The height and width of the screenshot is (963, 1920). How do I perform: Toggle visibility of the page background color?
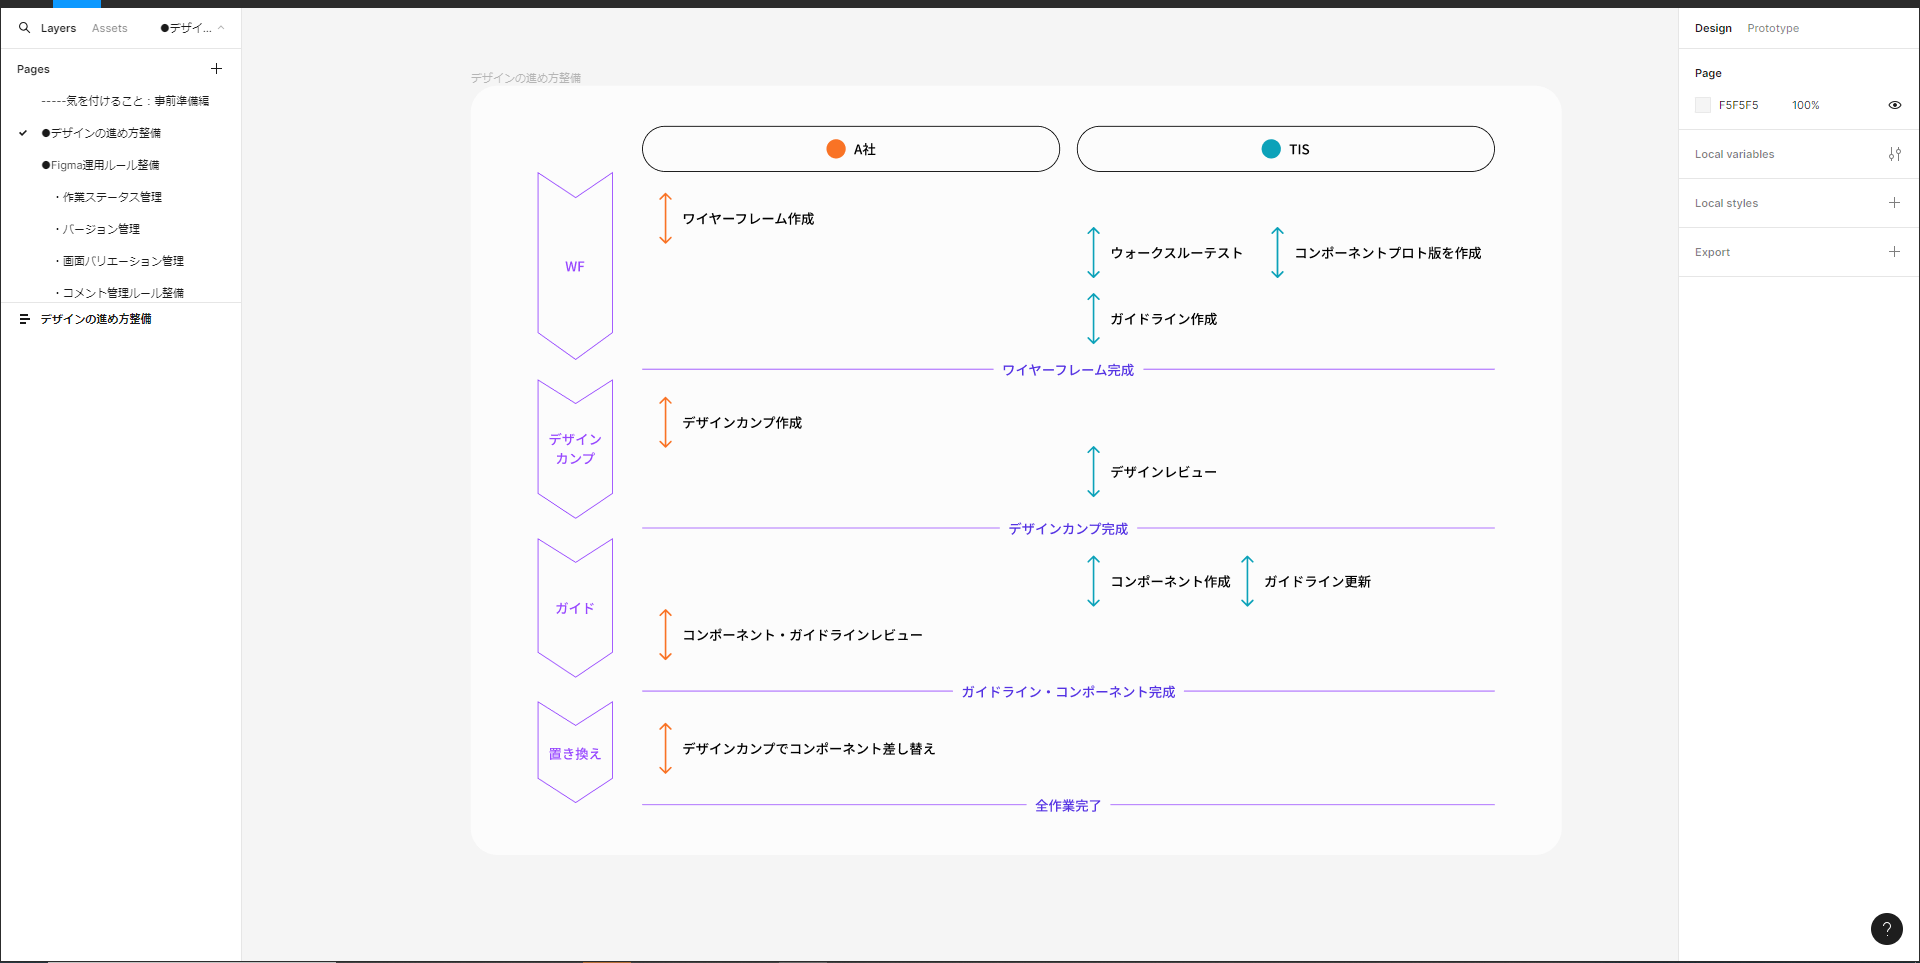pos(1896,105)
